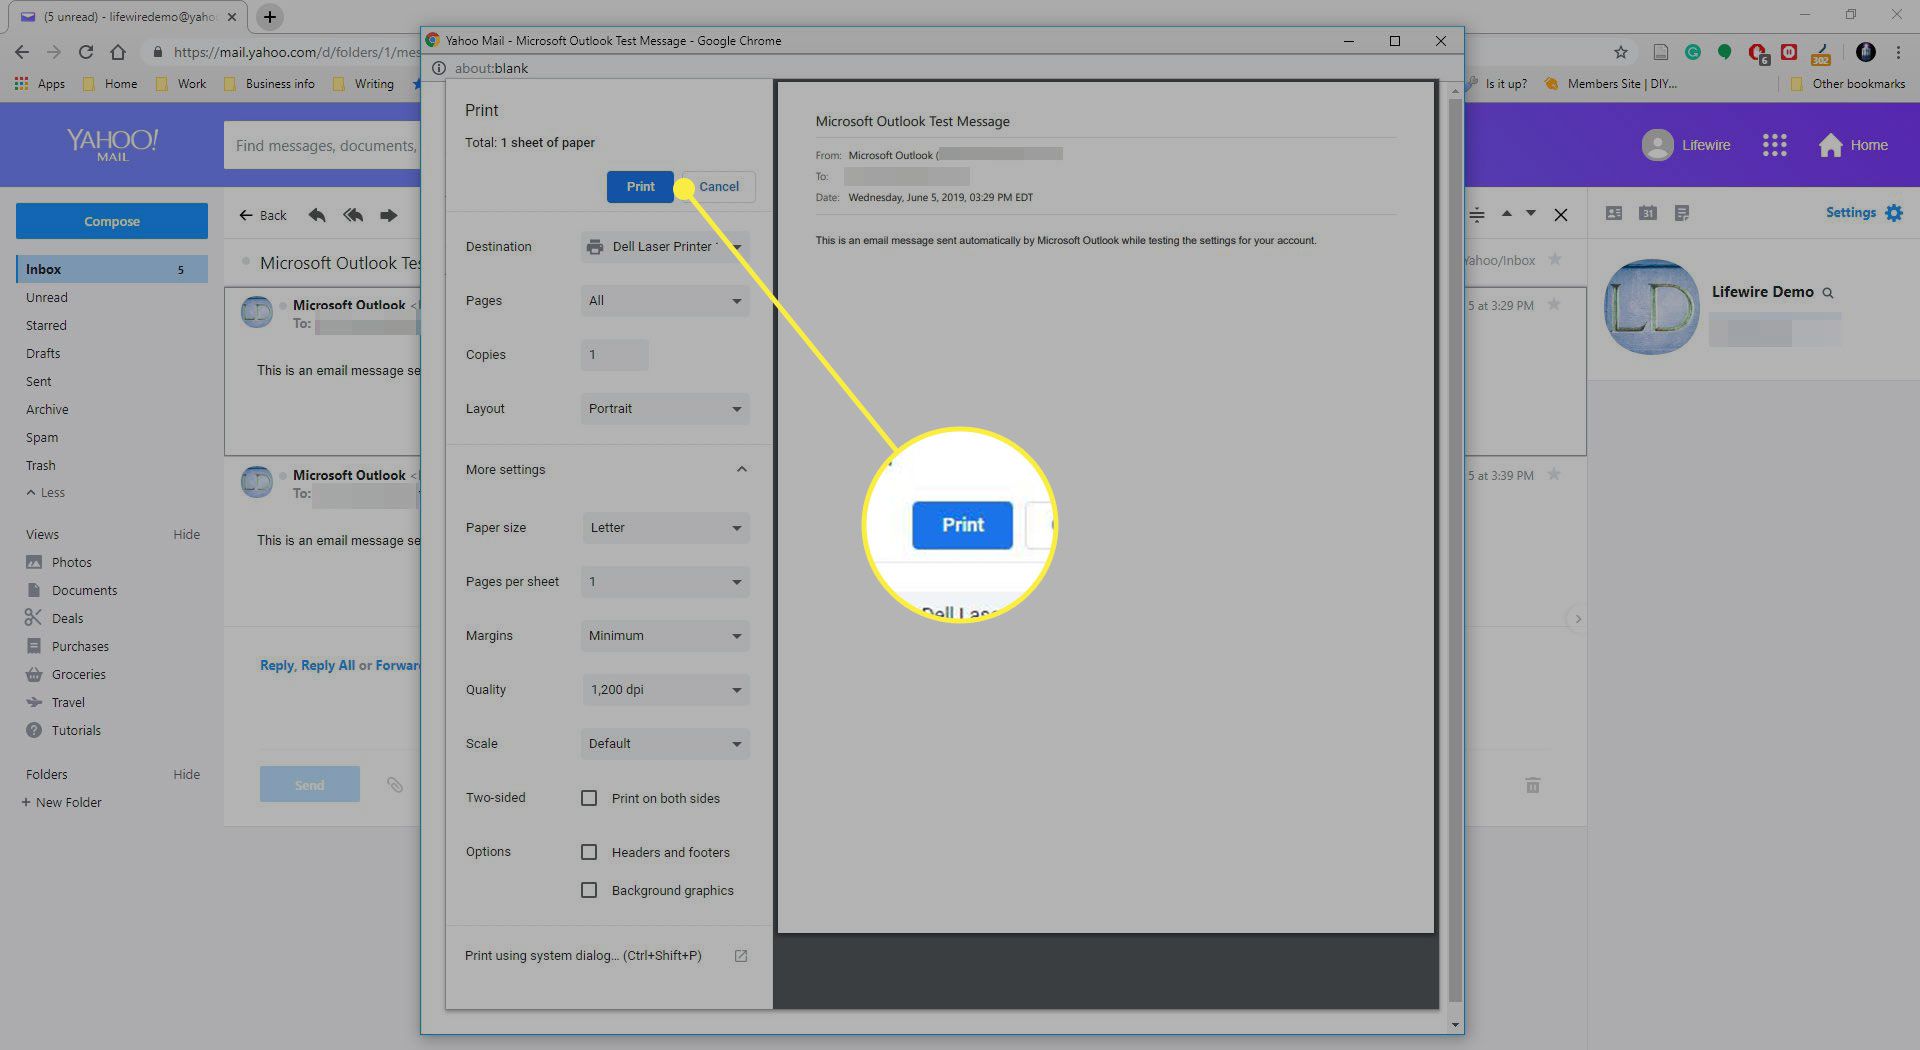The width and height of the screenshot is (1920, 1050).
Task: Click the attachment paperclip icon next to Send
Action: pyautogui.click(x=395, y=785)
